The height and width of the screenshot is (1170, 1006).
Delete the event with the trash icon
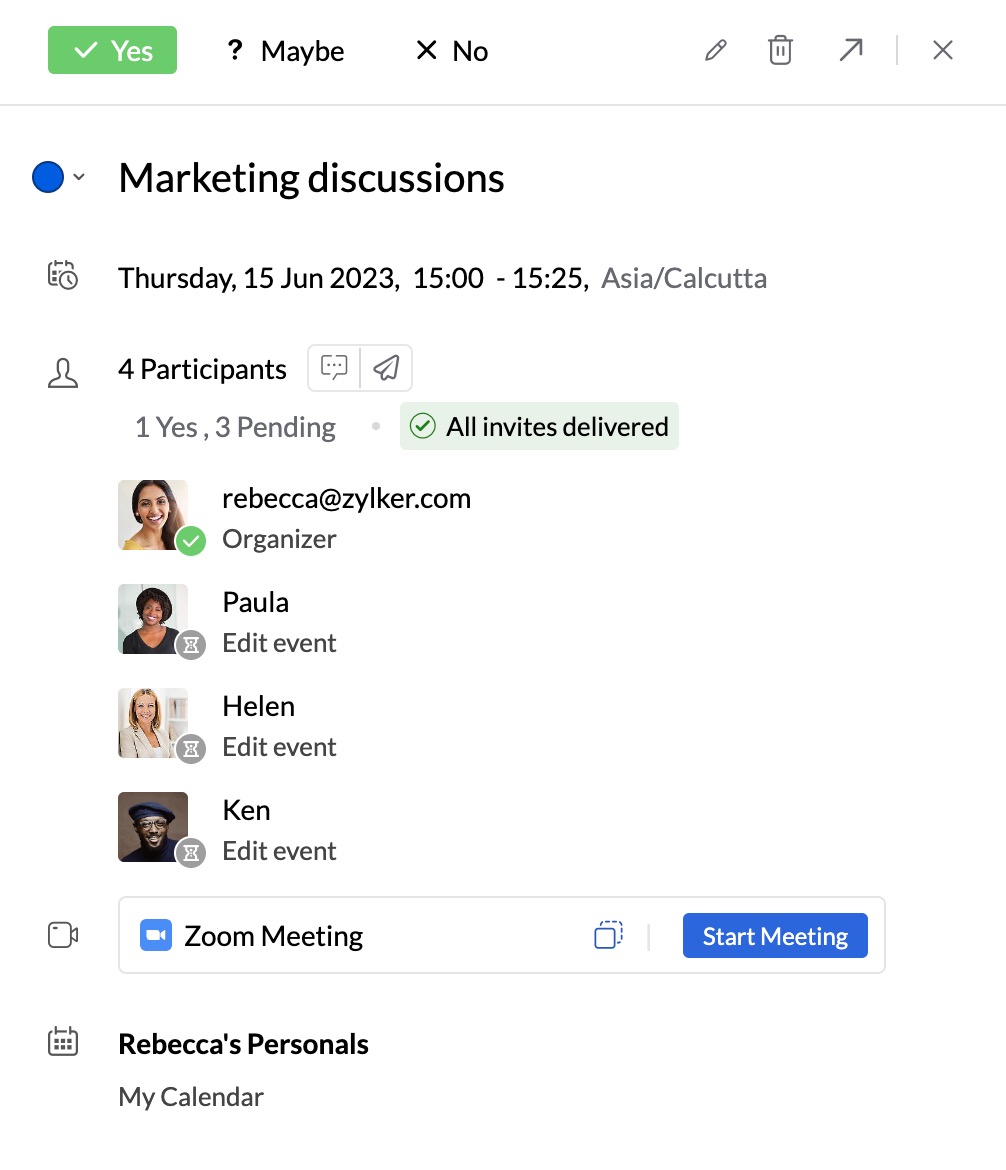click(780, 51)
